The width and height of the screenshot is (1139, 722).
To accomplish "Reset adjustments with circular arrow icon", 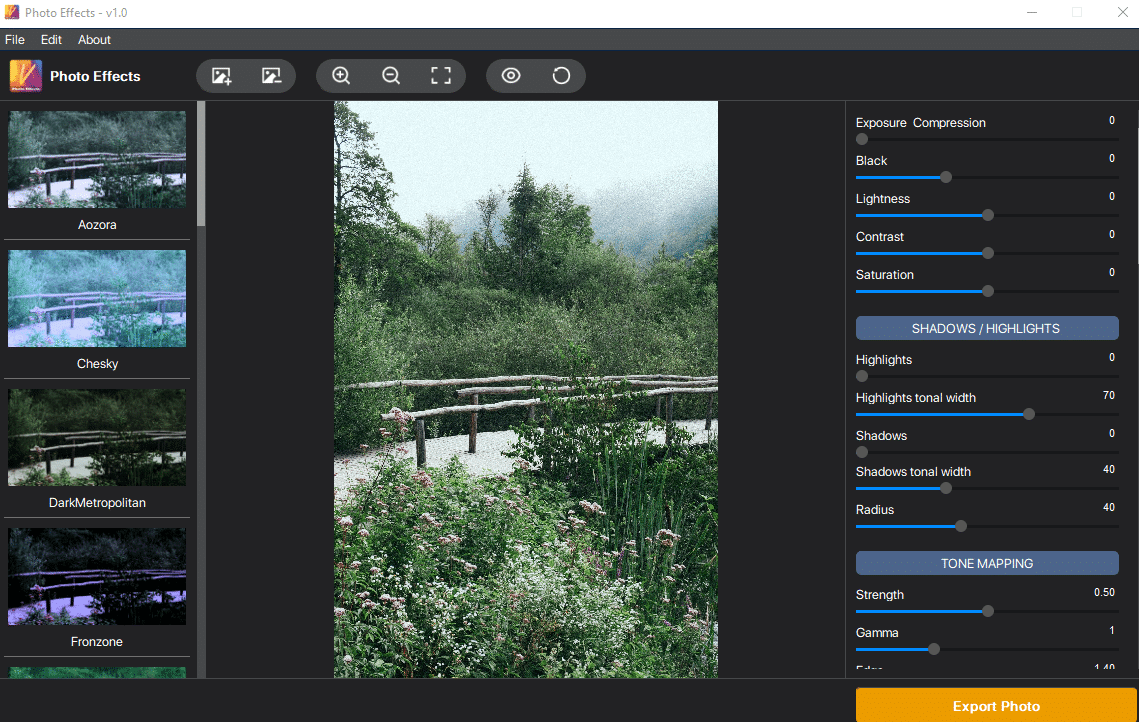I will pos(561,76).
